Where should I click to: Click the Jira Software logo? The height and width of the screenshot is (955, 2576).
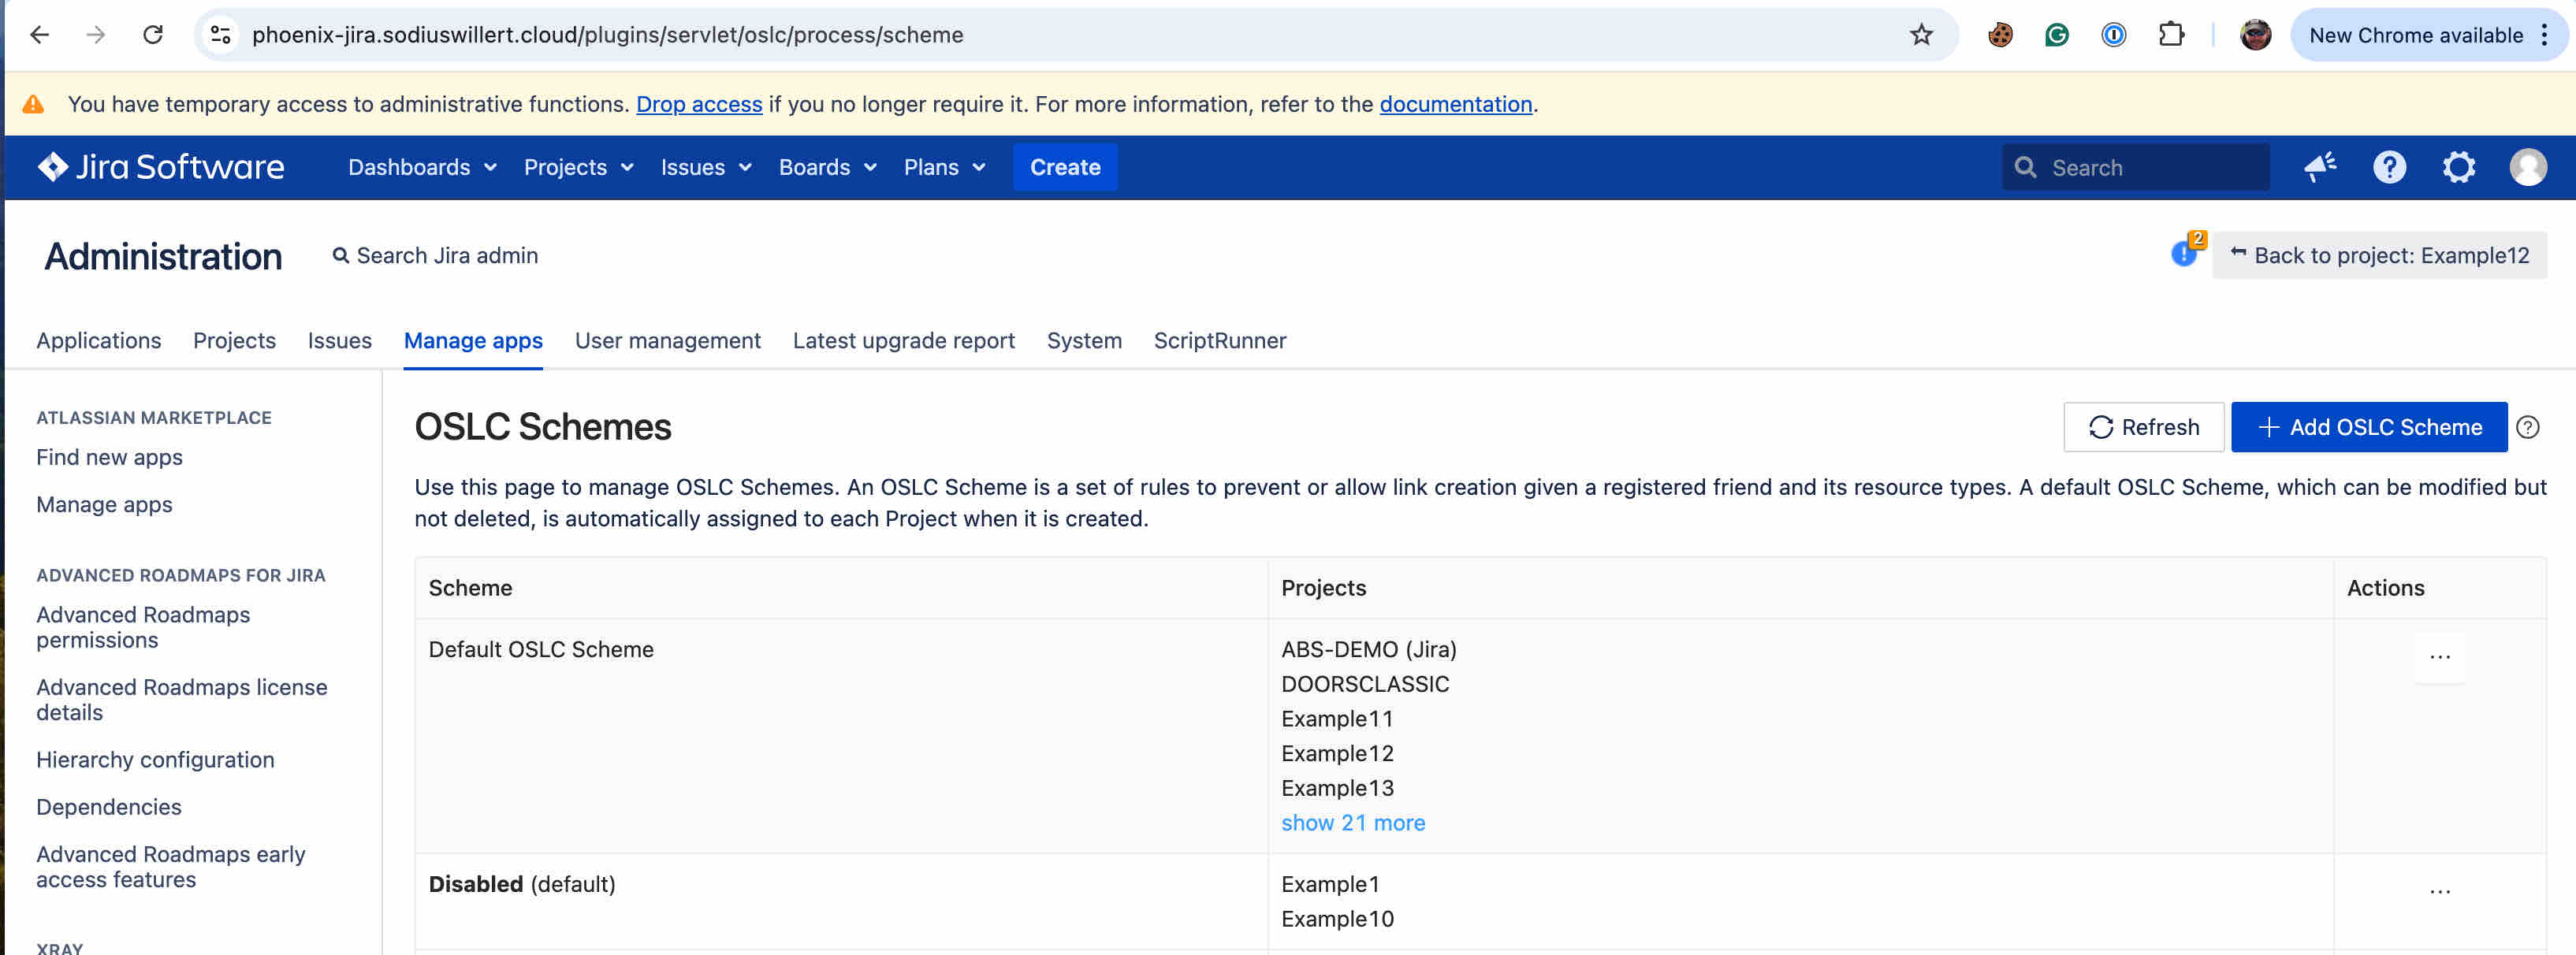tap(161, 167)
